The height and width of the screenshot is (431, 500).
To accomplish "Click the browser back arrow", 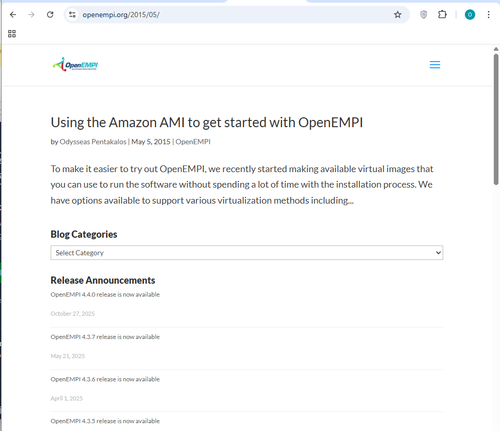I will (13, 15).
